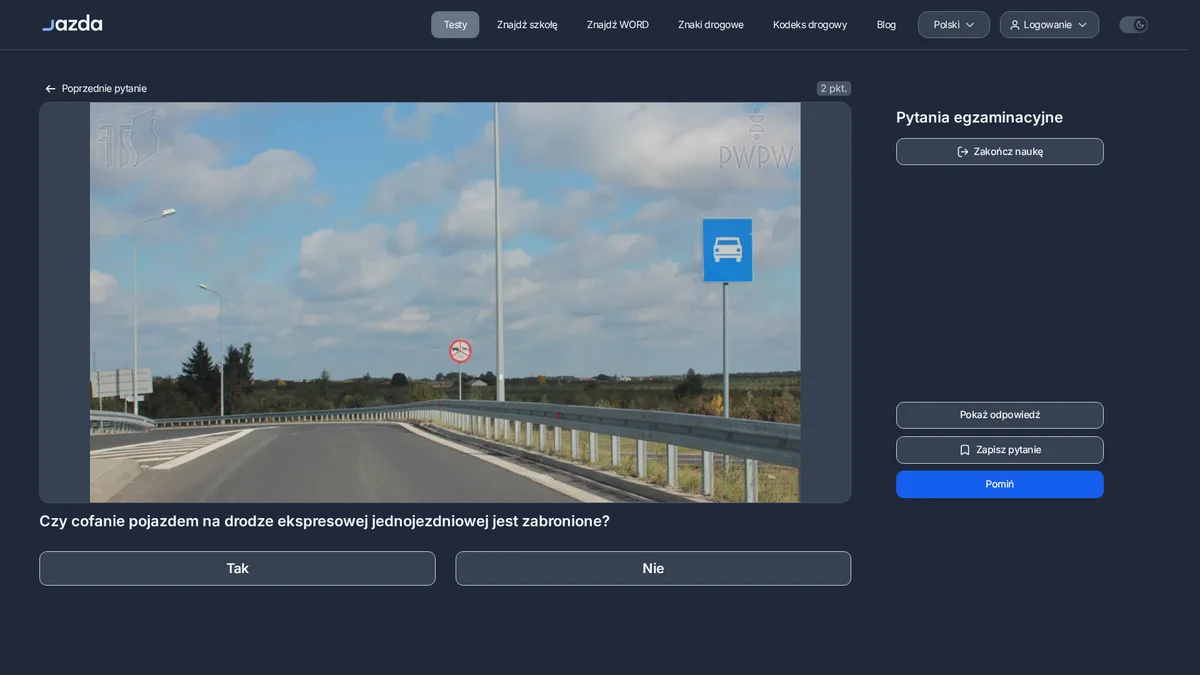1200x675 pixels.
Task: Click the back arrow beside Poprzednie pytanie
Action: click(x=50, y=89)
